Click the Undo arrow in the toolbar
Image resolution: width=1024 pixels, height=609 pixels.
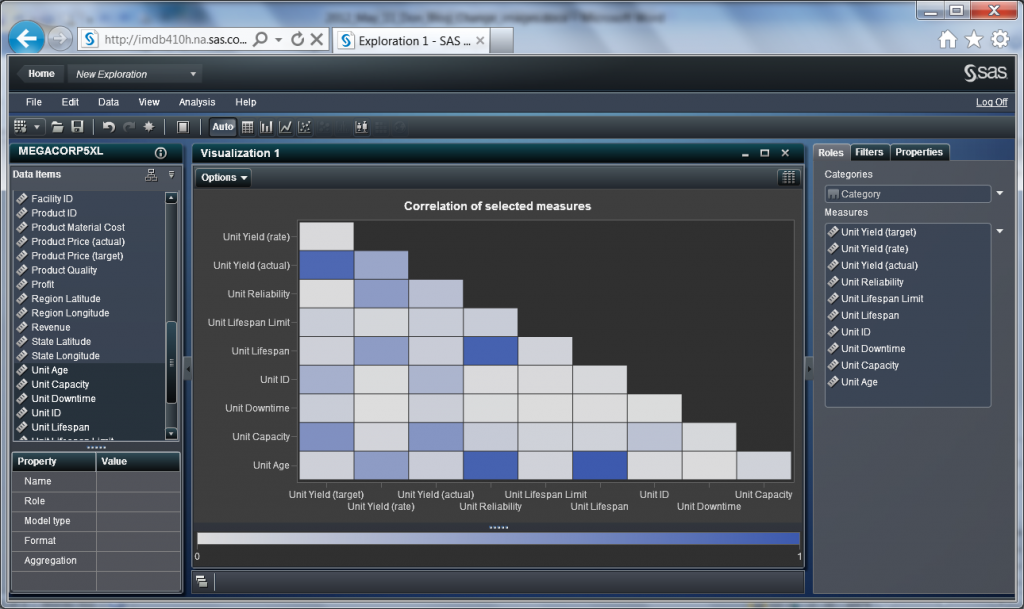109,127
